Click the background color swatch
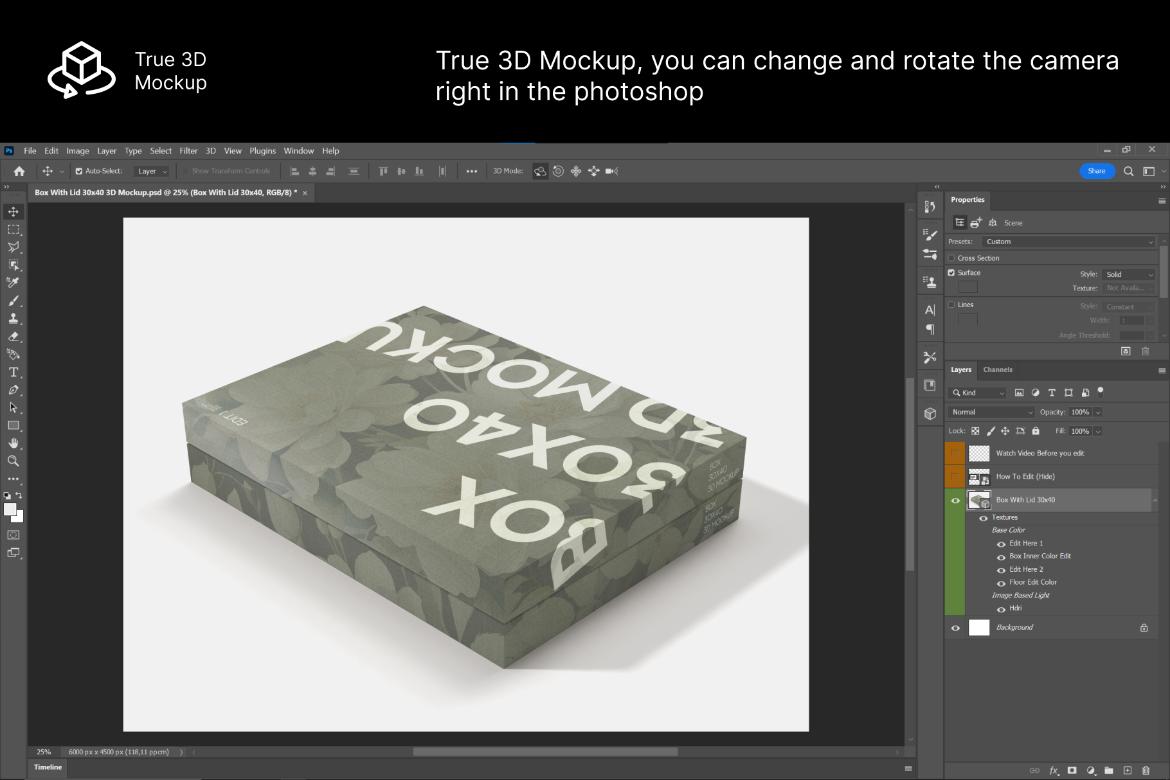The image size is (1170, 780). (x=19, y=516)
